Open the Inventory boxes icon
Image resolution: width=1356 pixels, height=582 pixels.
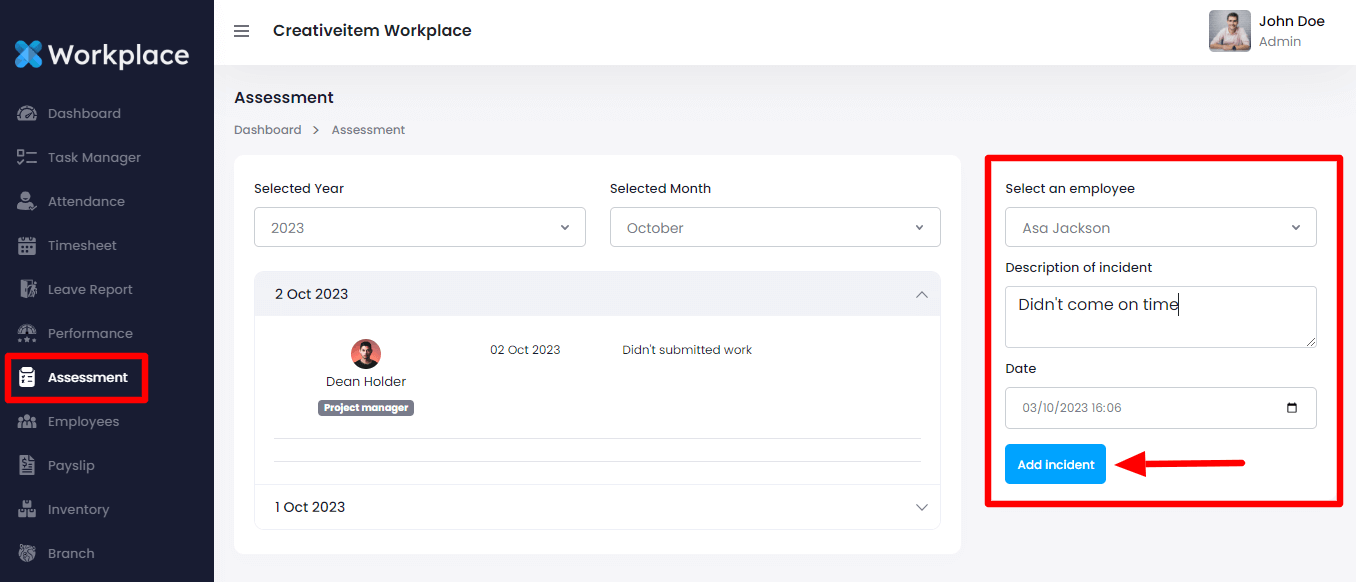pyautogui.click(x=27, y=510)
